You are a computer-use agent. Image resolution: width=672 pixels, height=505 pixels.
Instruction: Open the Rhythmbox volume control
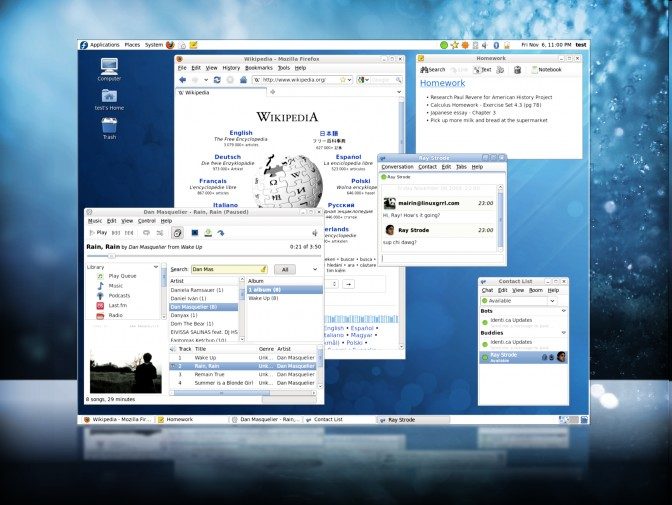click(x=315, y=232)
